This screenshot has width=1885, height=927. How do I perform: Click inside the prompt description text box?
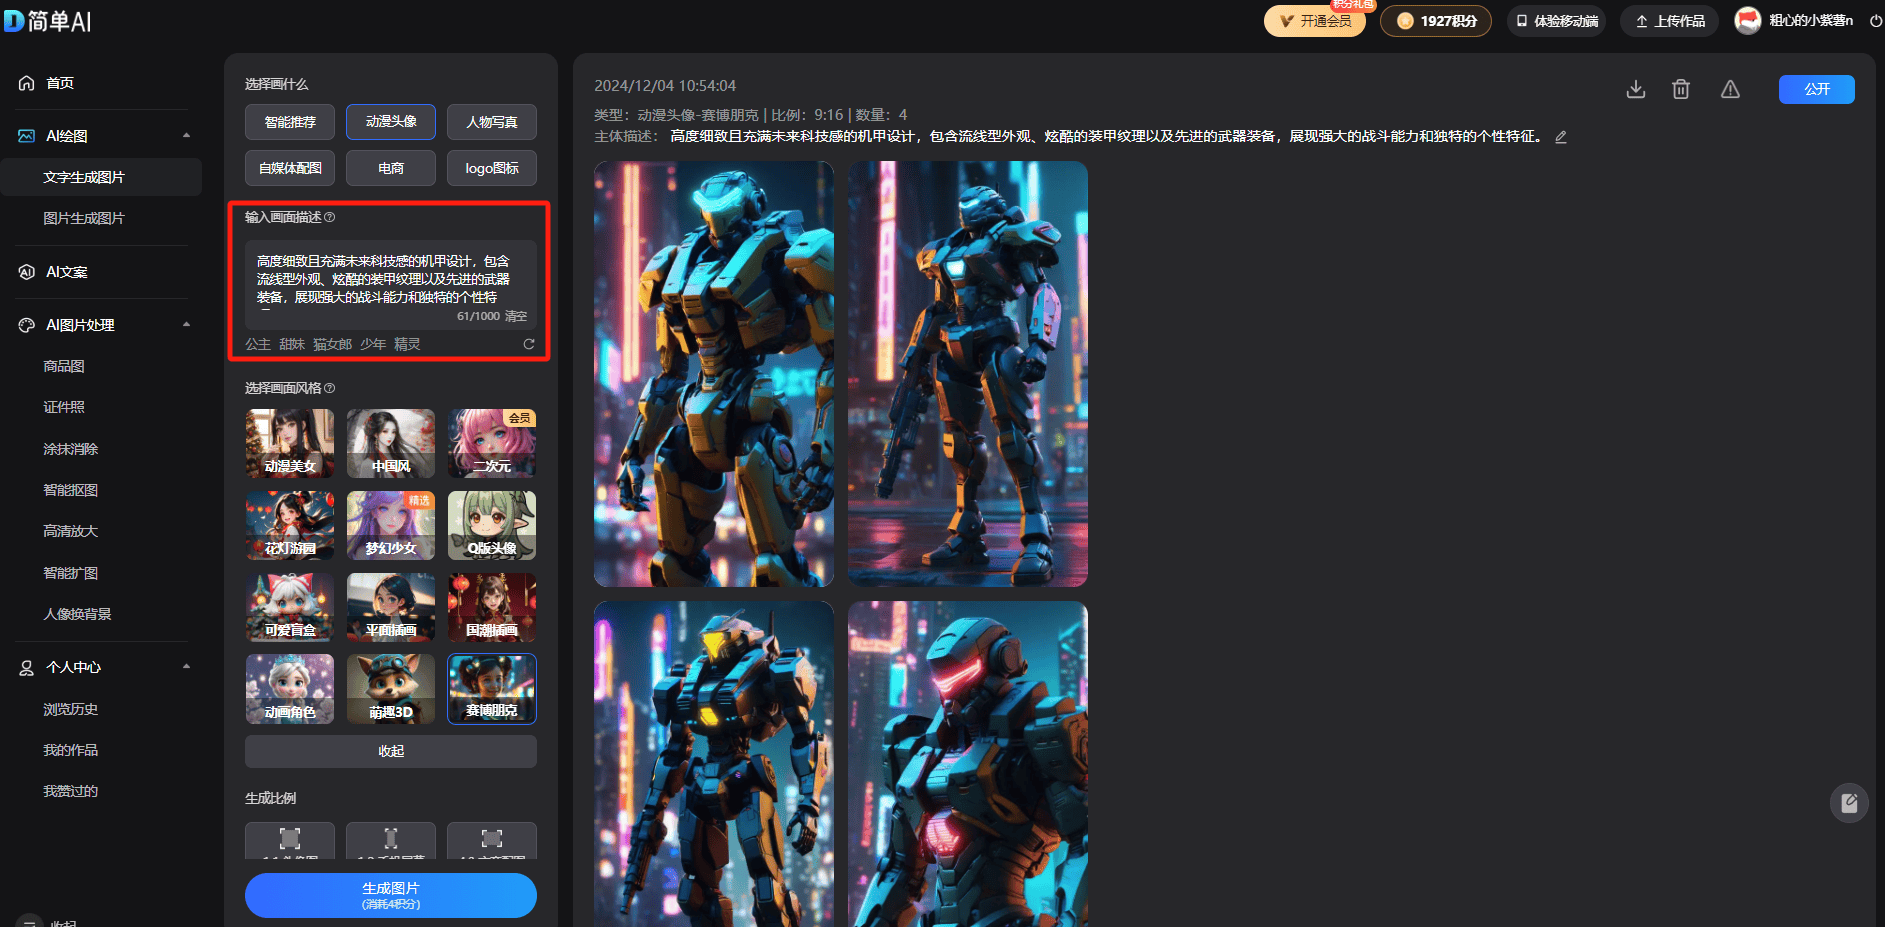(390, 278)
